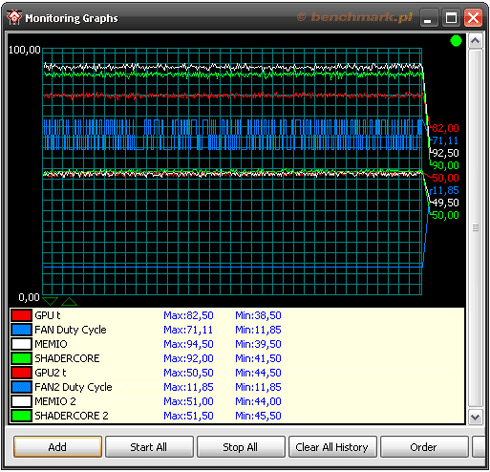The width and height of the screenshot is (490, 472).
Task: Click the green down-pointing triangle below the graph
Action: pos(50,301)
